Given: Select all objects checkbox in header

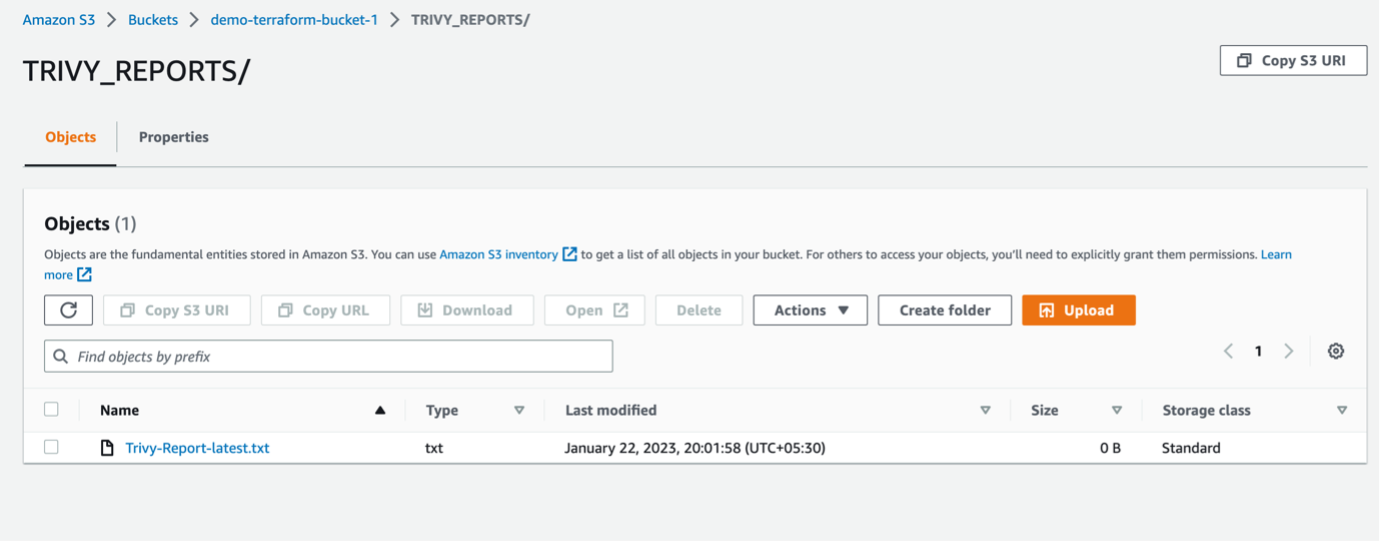Looking at the screenshot, I should pos(51,409).
